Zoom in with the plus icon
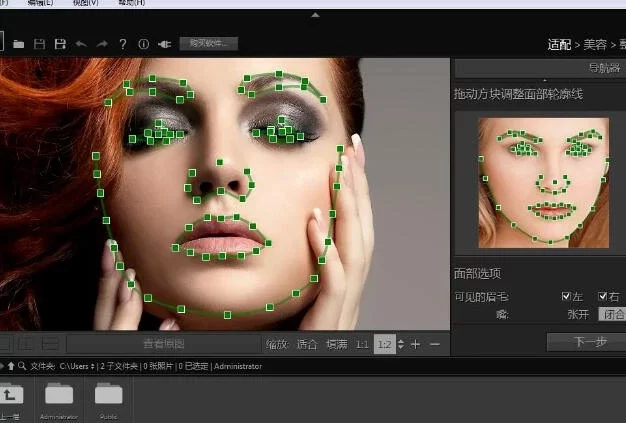 (415, 344)
